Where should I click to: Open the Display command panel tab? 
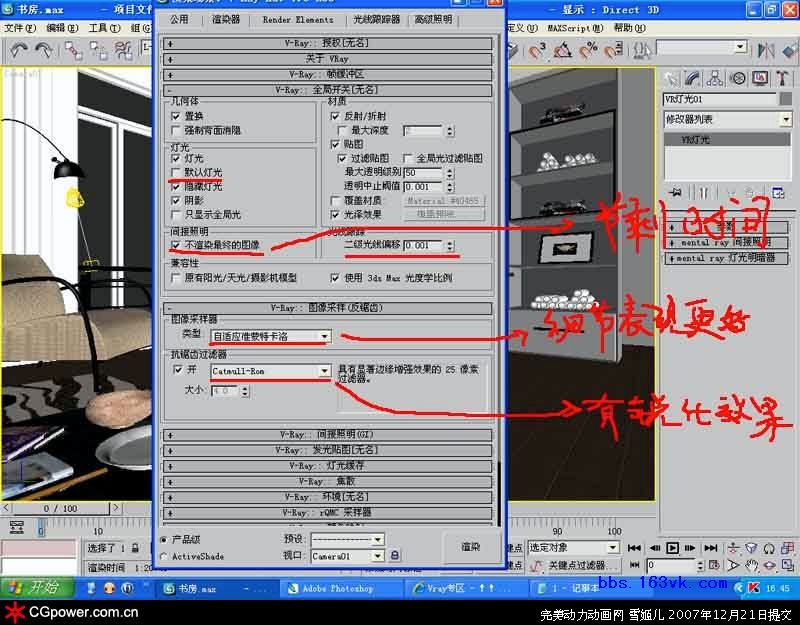760,78
